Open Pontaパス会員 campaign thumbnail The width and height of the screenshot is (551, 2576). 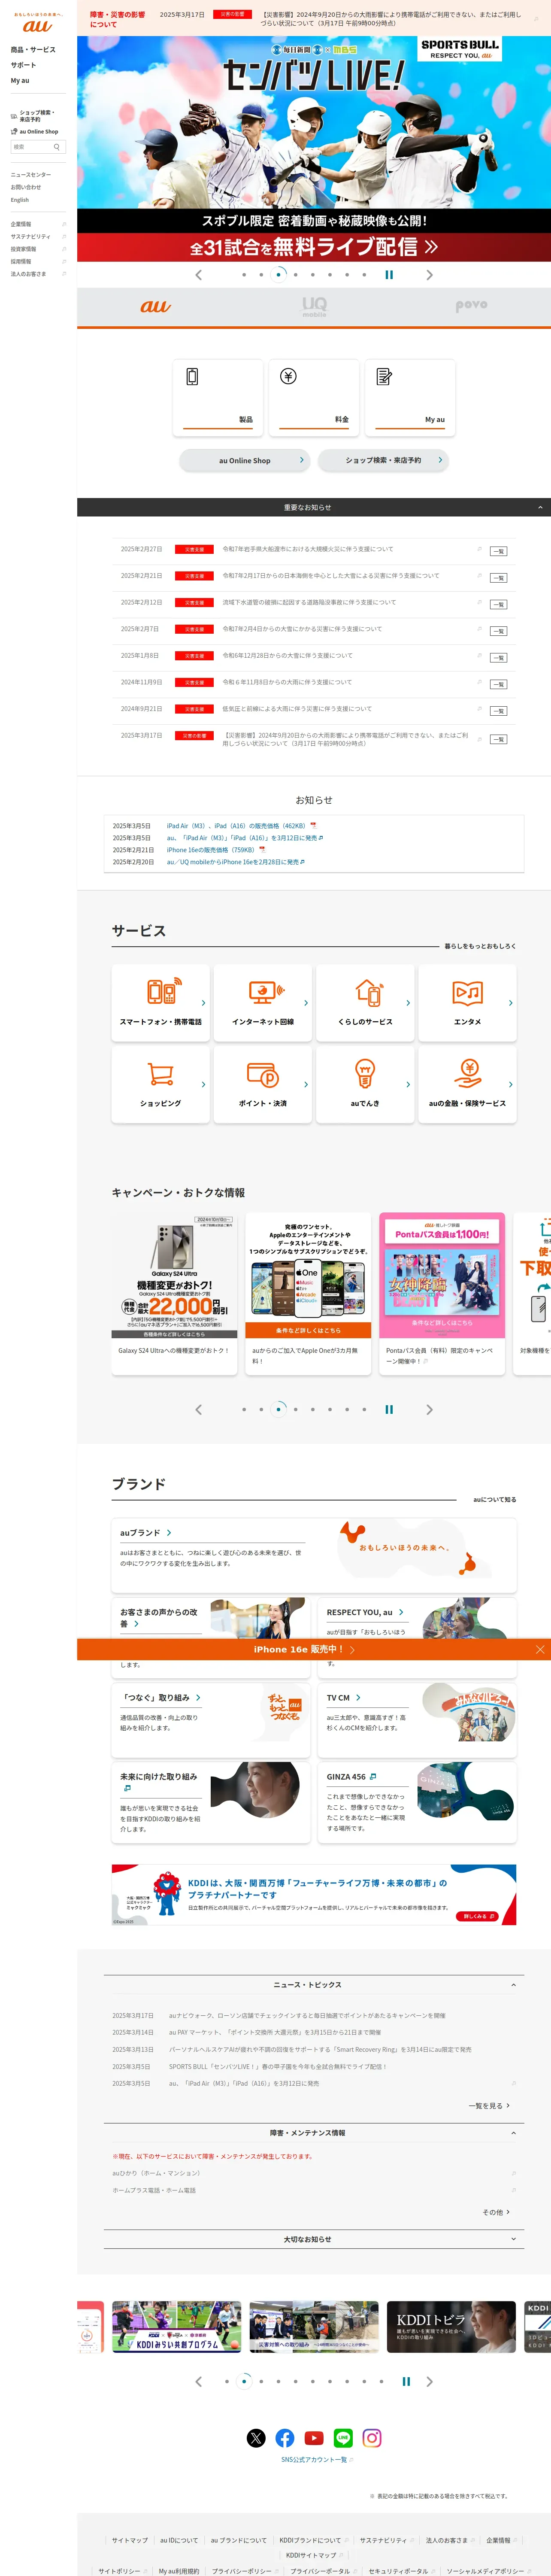pos(441,1276)
